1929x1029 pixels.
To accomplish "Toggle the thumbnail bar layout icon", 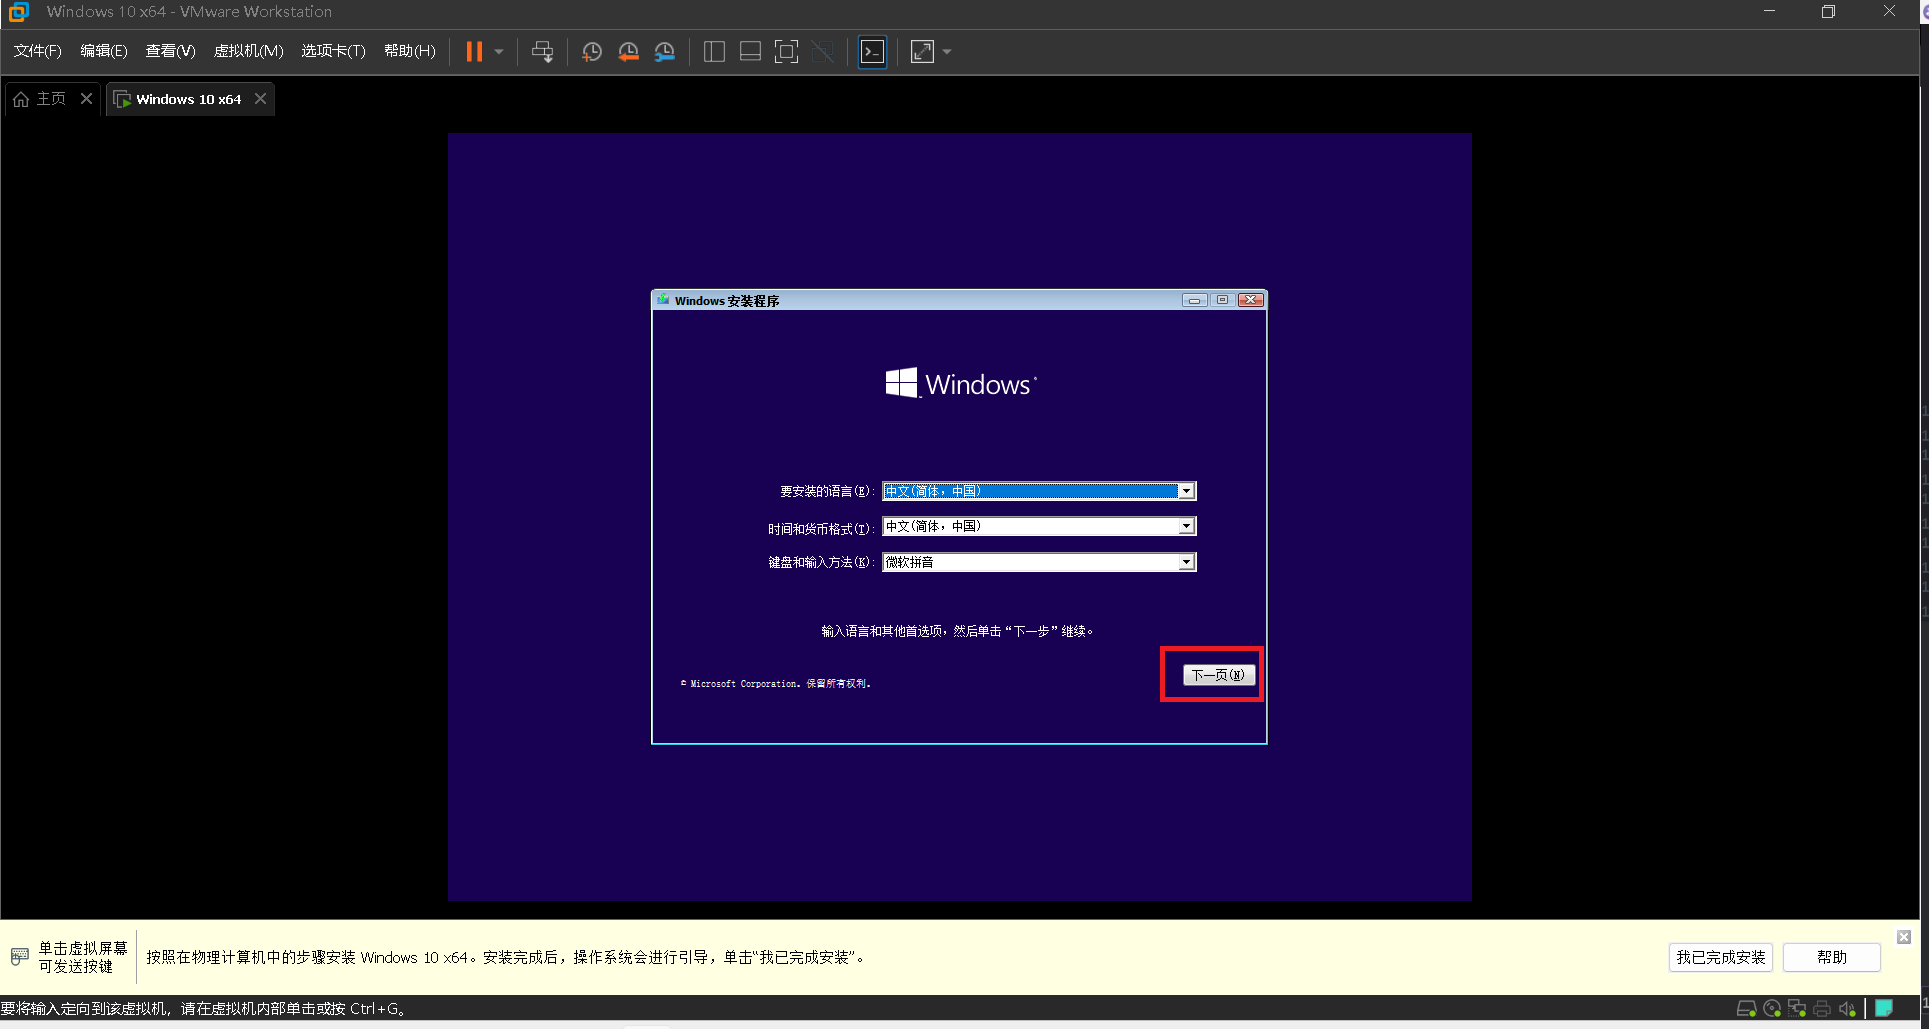I will click(x=750, y=51).
